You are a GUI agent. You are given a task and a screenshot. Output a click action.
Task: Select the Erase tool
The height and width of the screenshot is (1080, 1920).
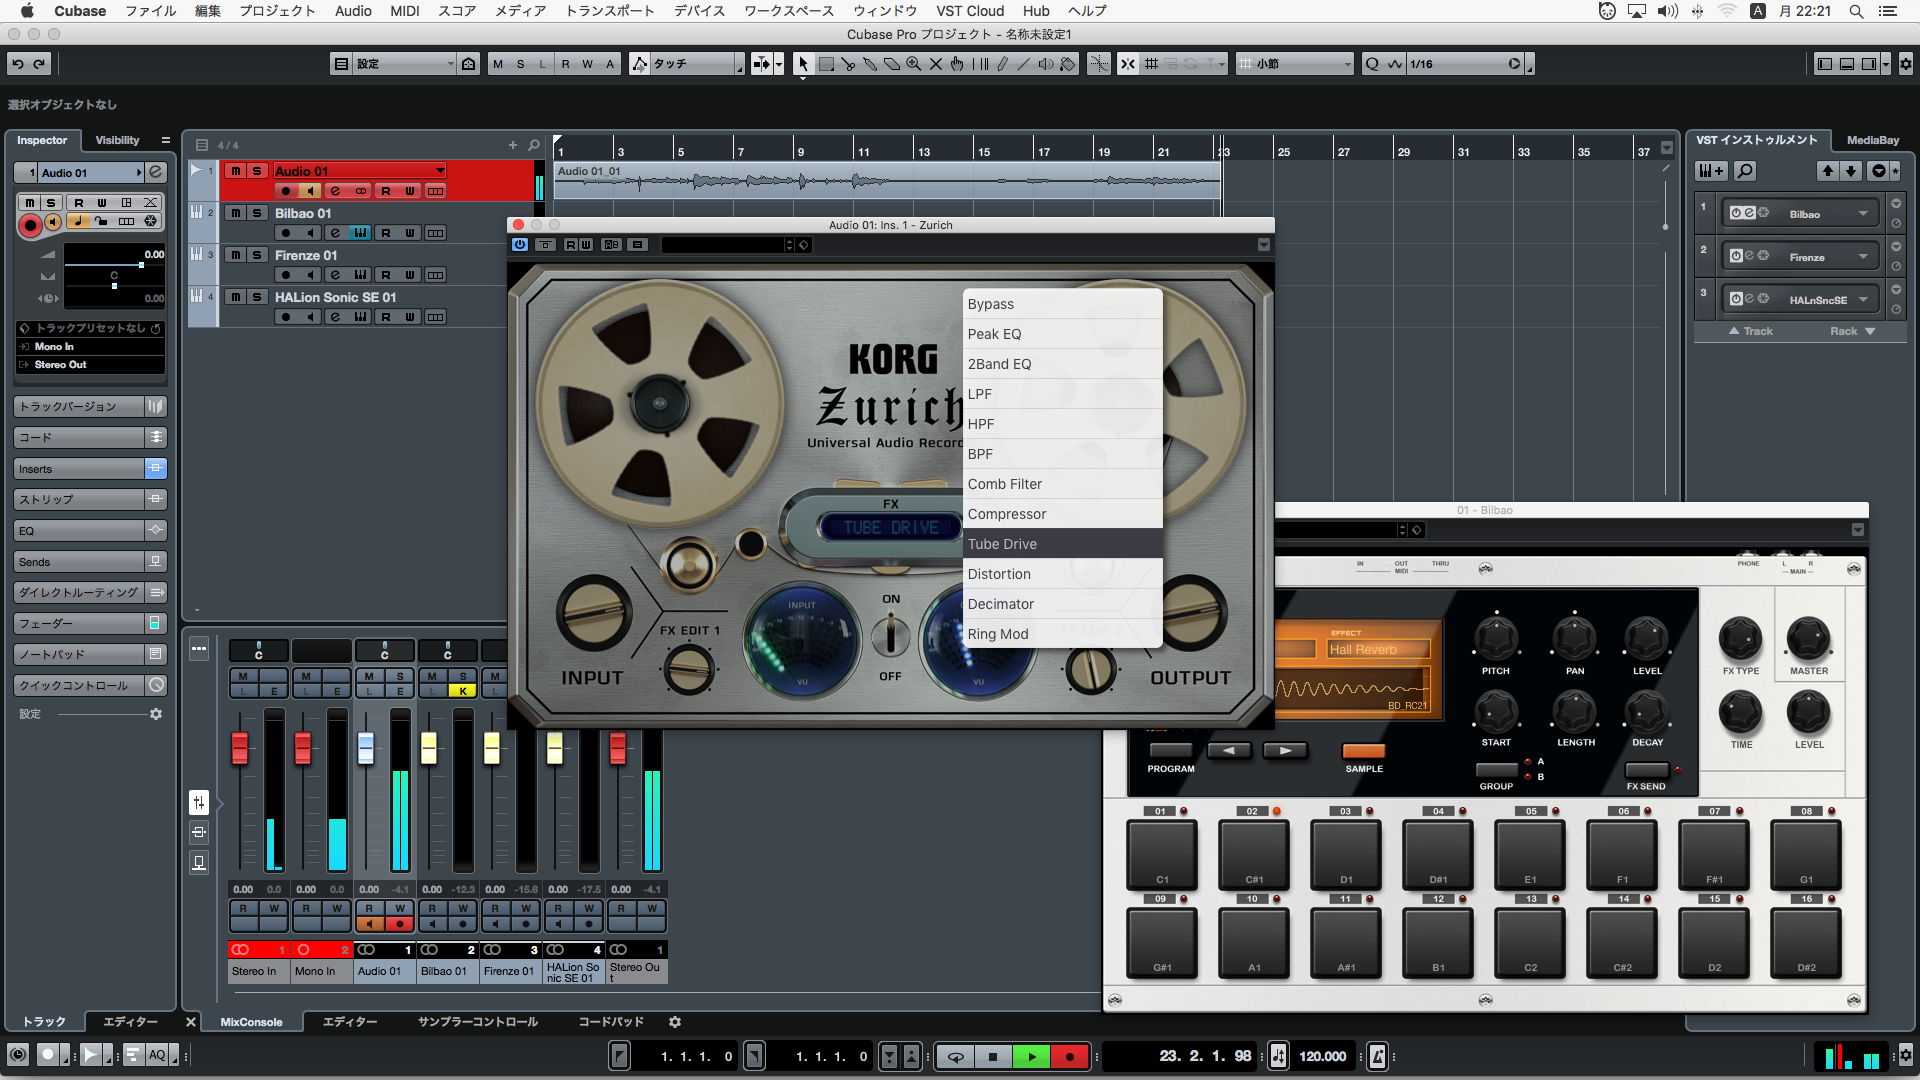tap(892, 64)
